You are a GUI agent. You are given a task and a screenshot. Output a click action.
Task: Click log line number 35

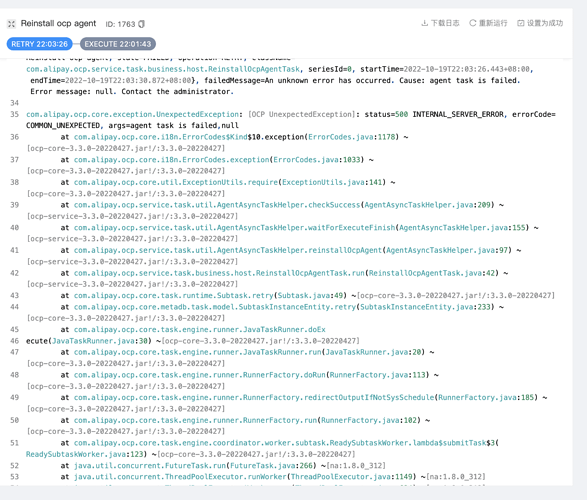coord(15,114)
